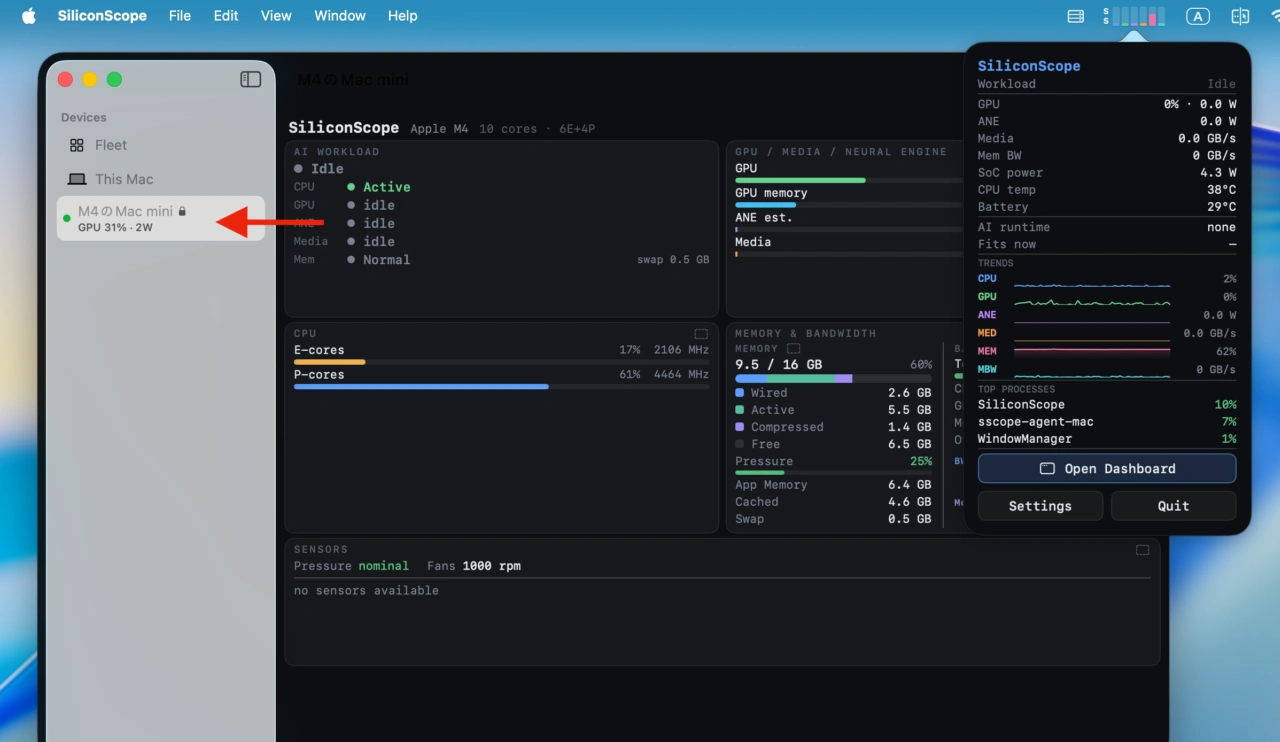Screen dimensions: 1280x742
Task: Open the View menu
Action: pyautogui.click(x=276, y=16)
